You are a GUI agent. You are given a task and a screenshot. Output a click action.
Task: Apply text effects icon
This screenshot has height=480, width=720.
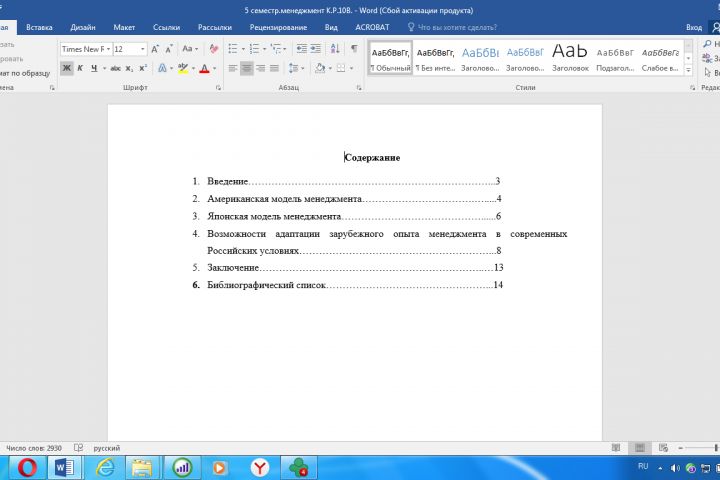click(x=162, y=68)
